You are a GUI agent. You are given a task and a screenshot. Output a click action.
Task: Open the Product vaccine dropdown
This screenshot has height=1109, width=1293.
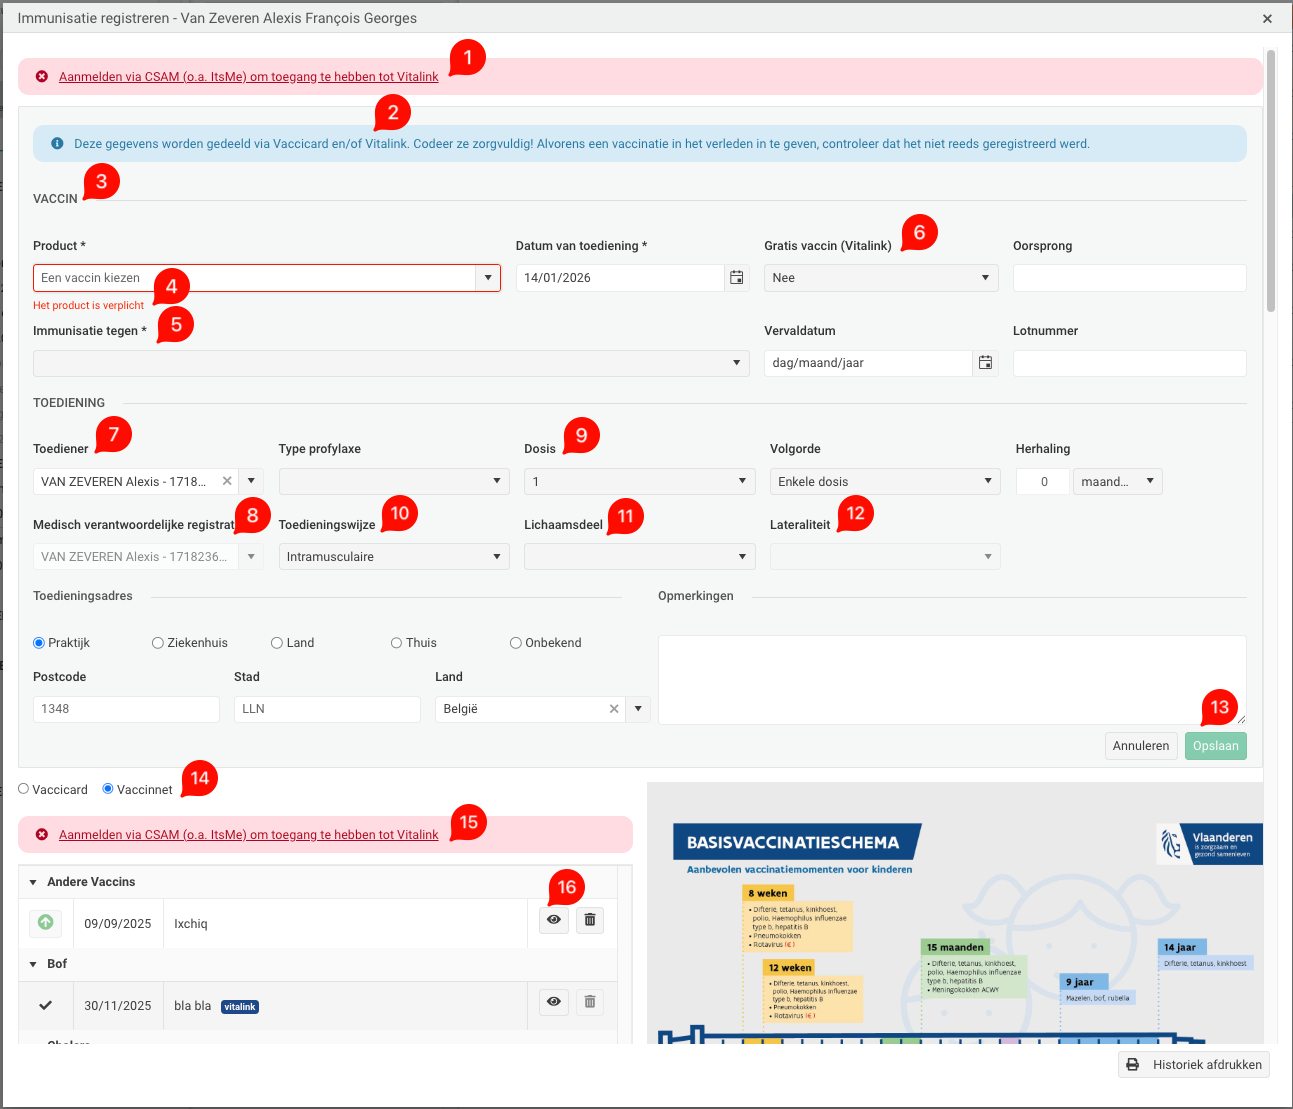click(488, 278)
